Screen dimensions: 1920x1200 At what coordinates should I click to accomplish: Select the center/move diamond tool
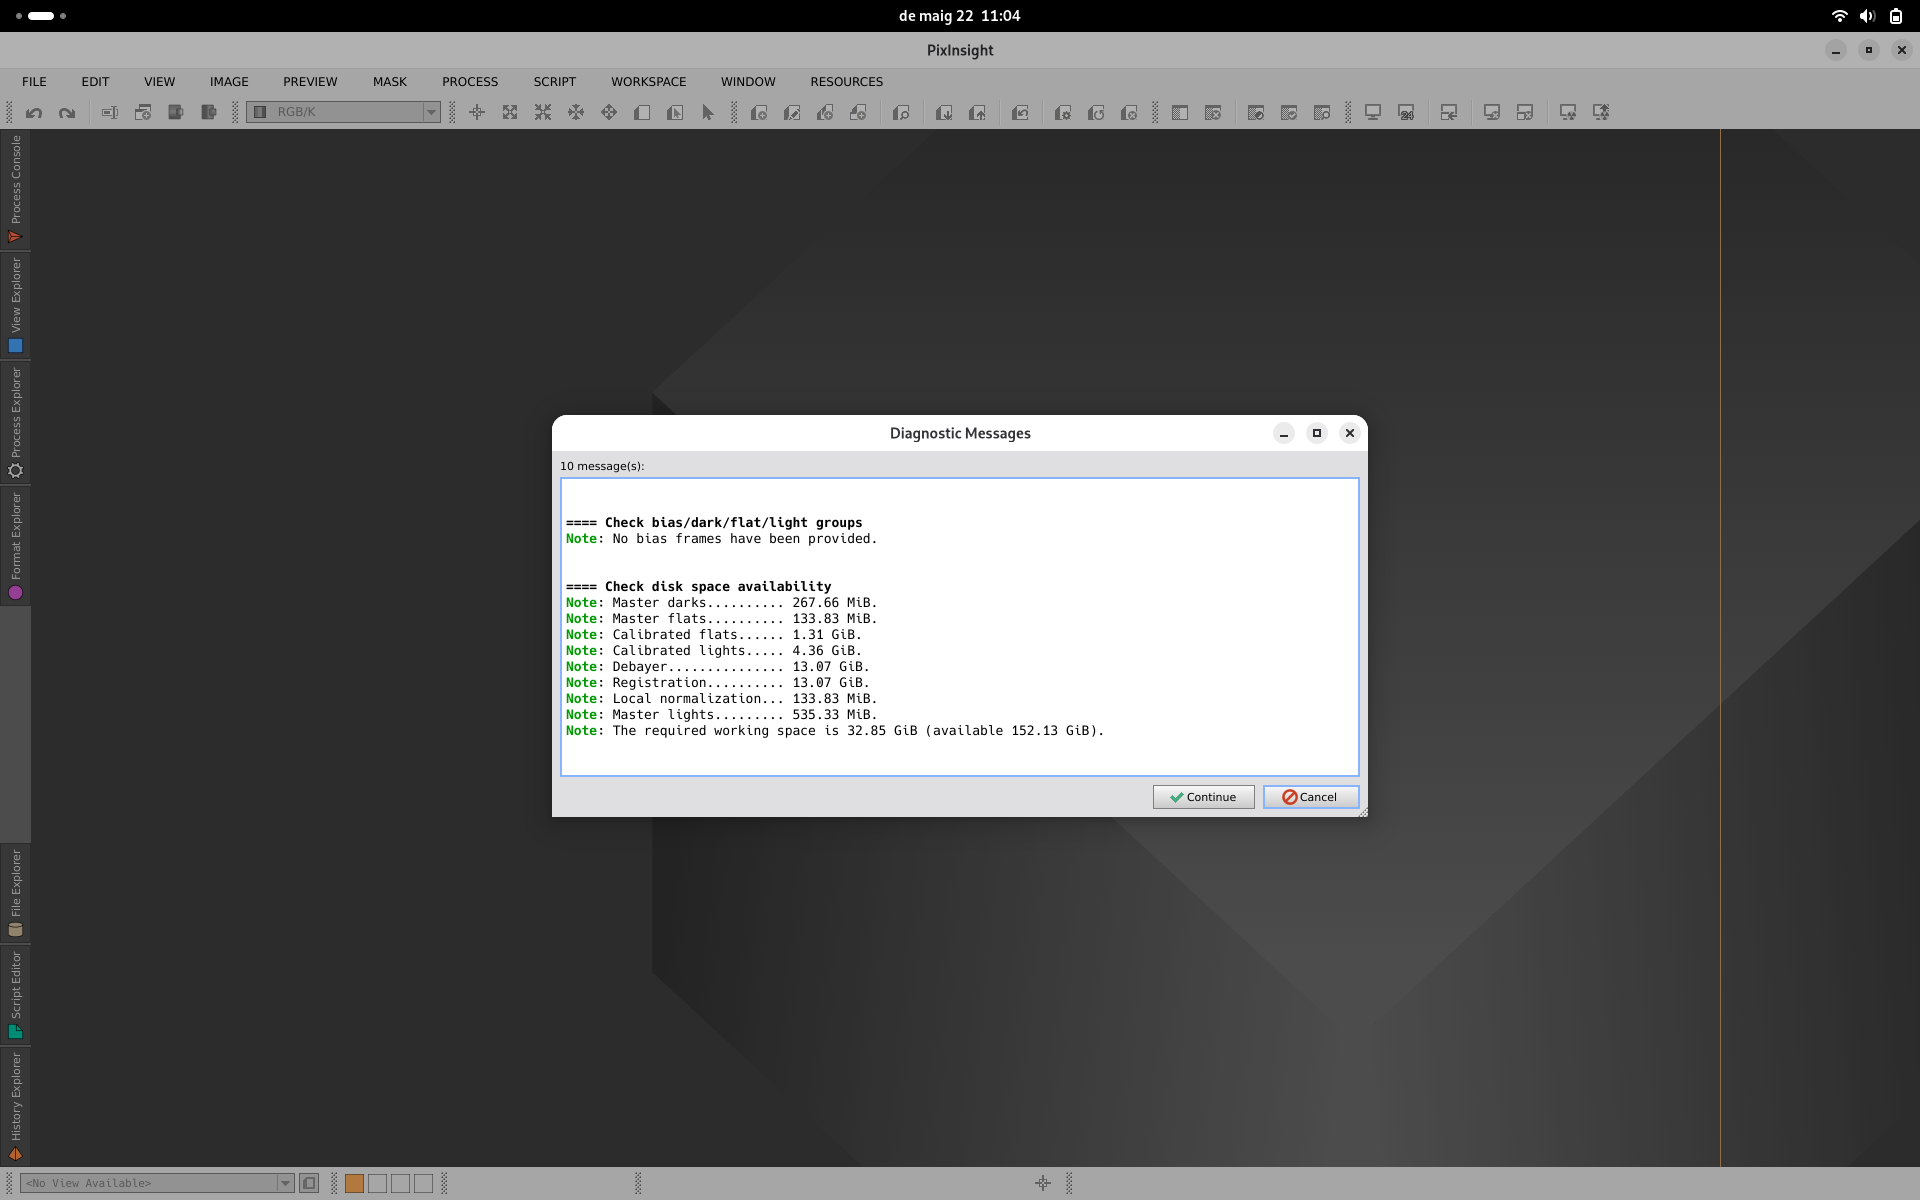[x=609, y=113]
